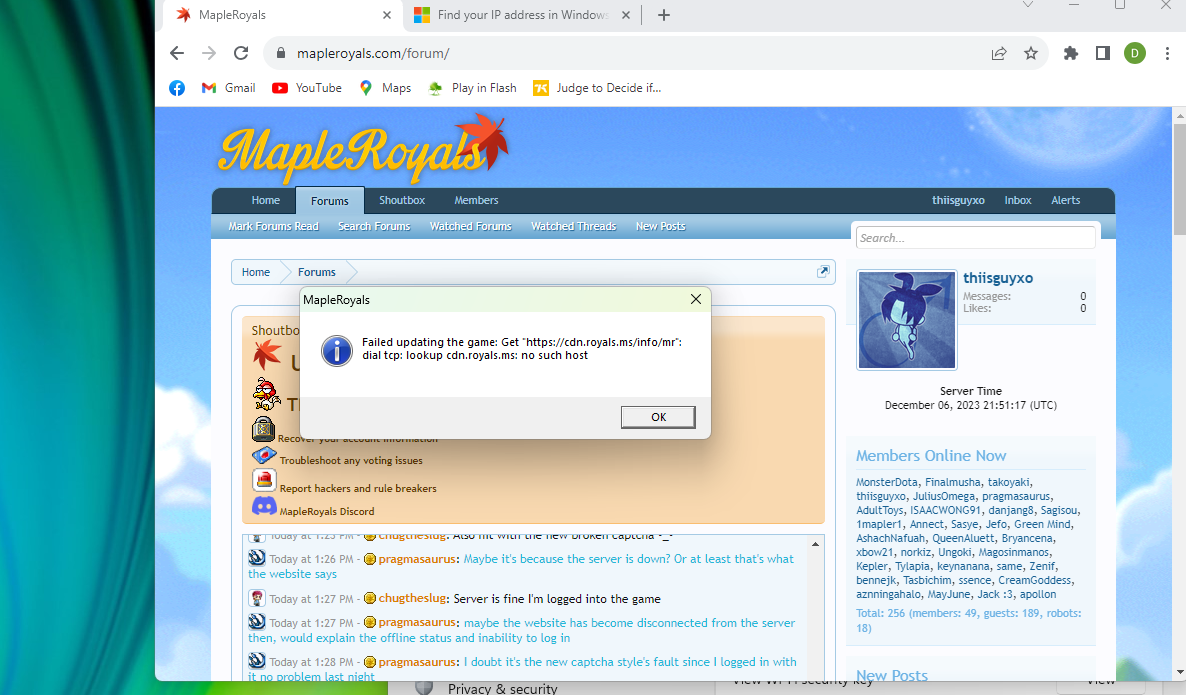Screen dimensions: 1186x695
Task: Click the account recovery lock icon
Action: tap(263, 430)
